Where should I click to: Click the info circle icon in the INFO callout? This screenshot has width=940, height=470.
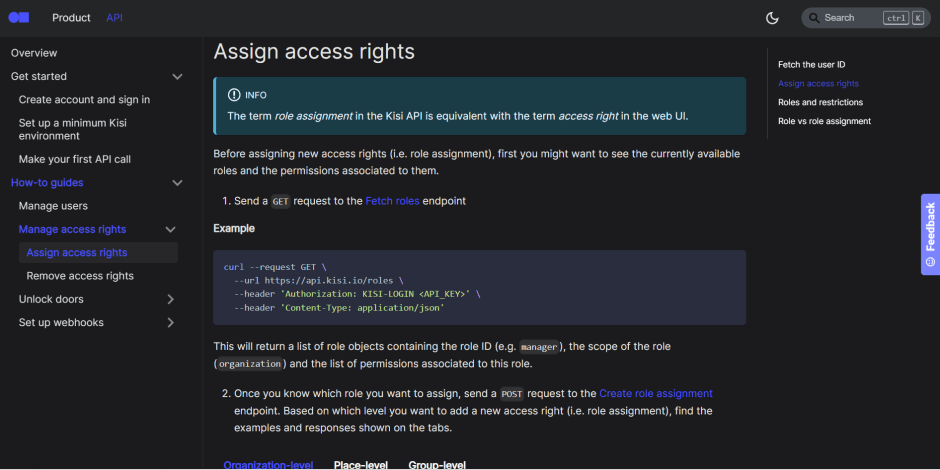(x=234, y=95)
